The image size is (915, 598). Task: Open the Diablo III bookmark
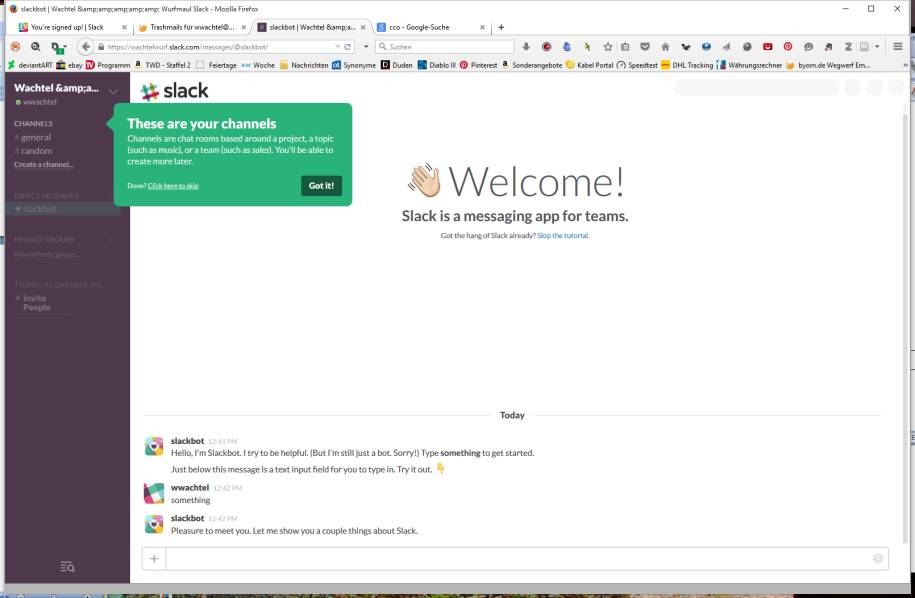pos(436,65)
